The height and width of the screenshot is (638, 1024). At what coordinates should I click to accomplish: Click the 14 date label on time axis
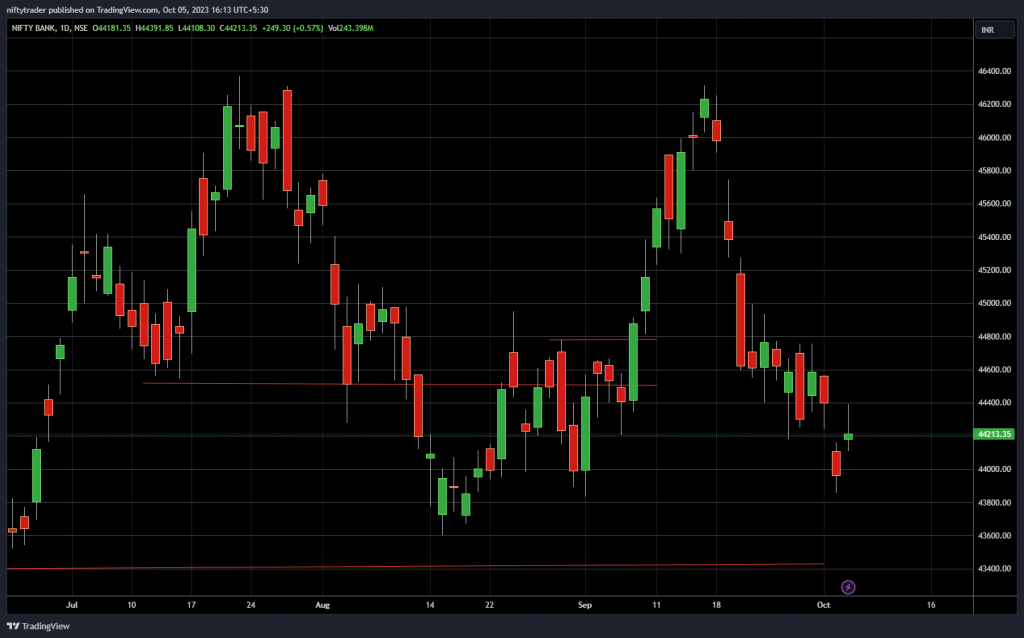point(430,605)
